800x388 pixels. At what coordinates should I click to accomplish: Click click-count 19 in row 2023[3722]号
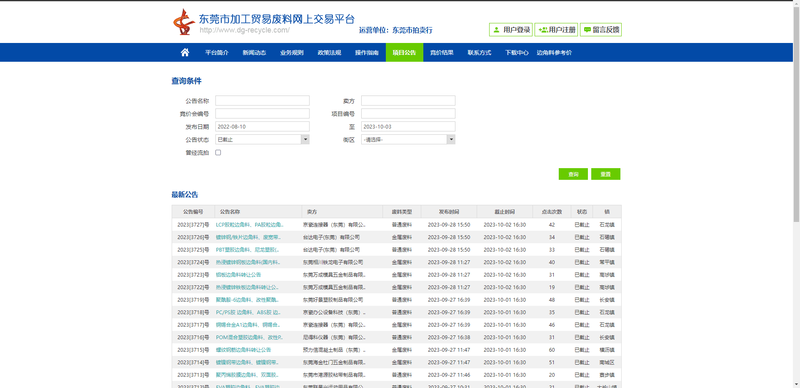552,287
